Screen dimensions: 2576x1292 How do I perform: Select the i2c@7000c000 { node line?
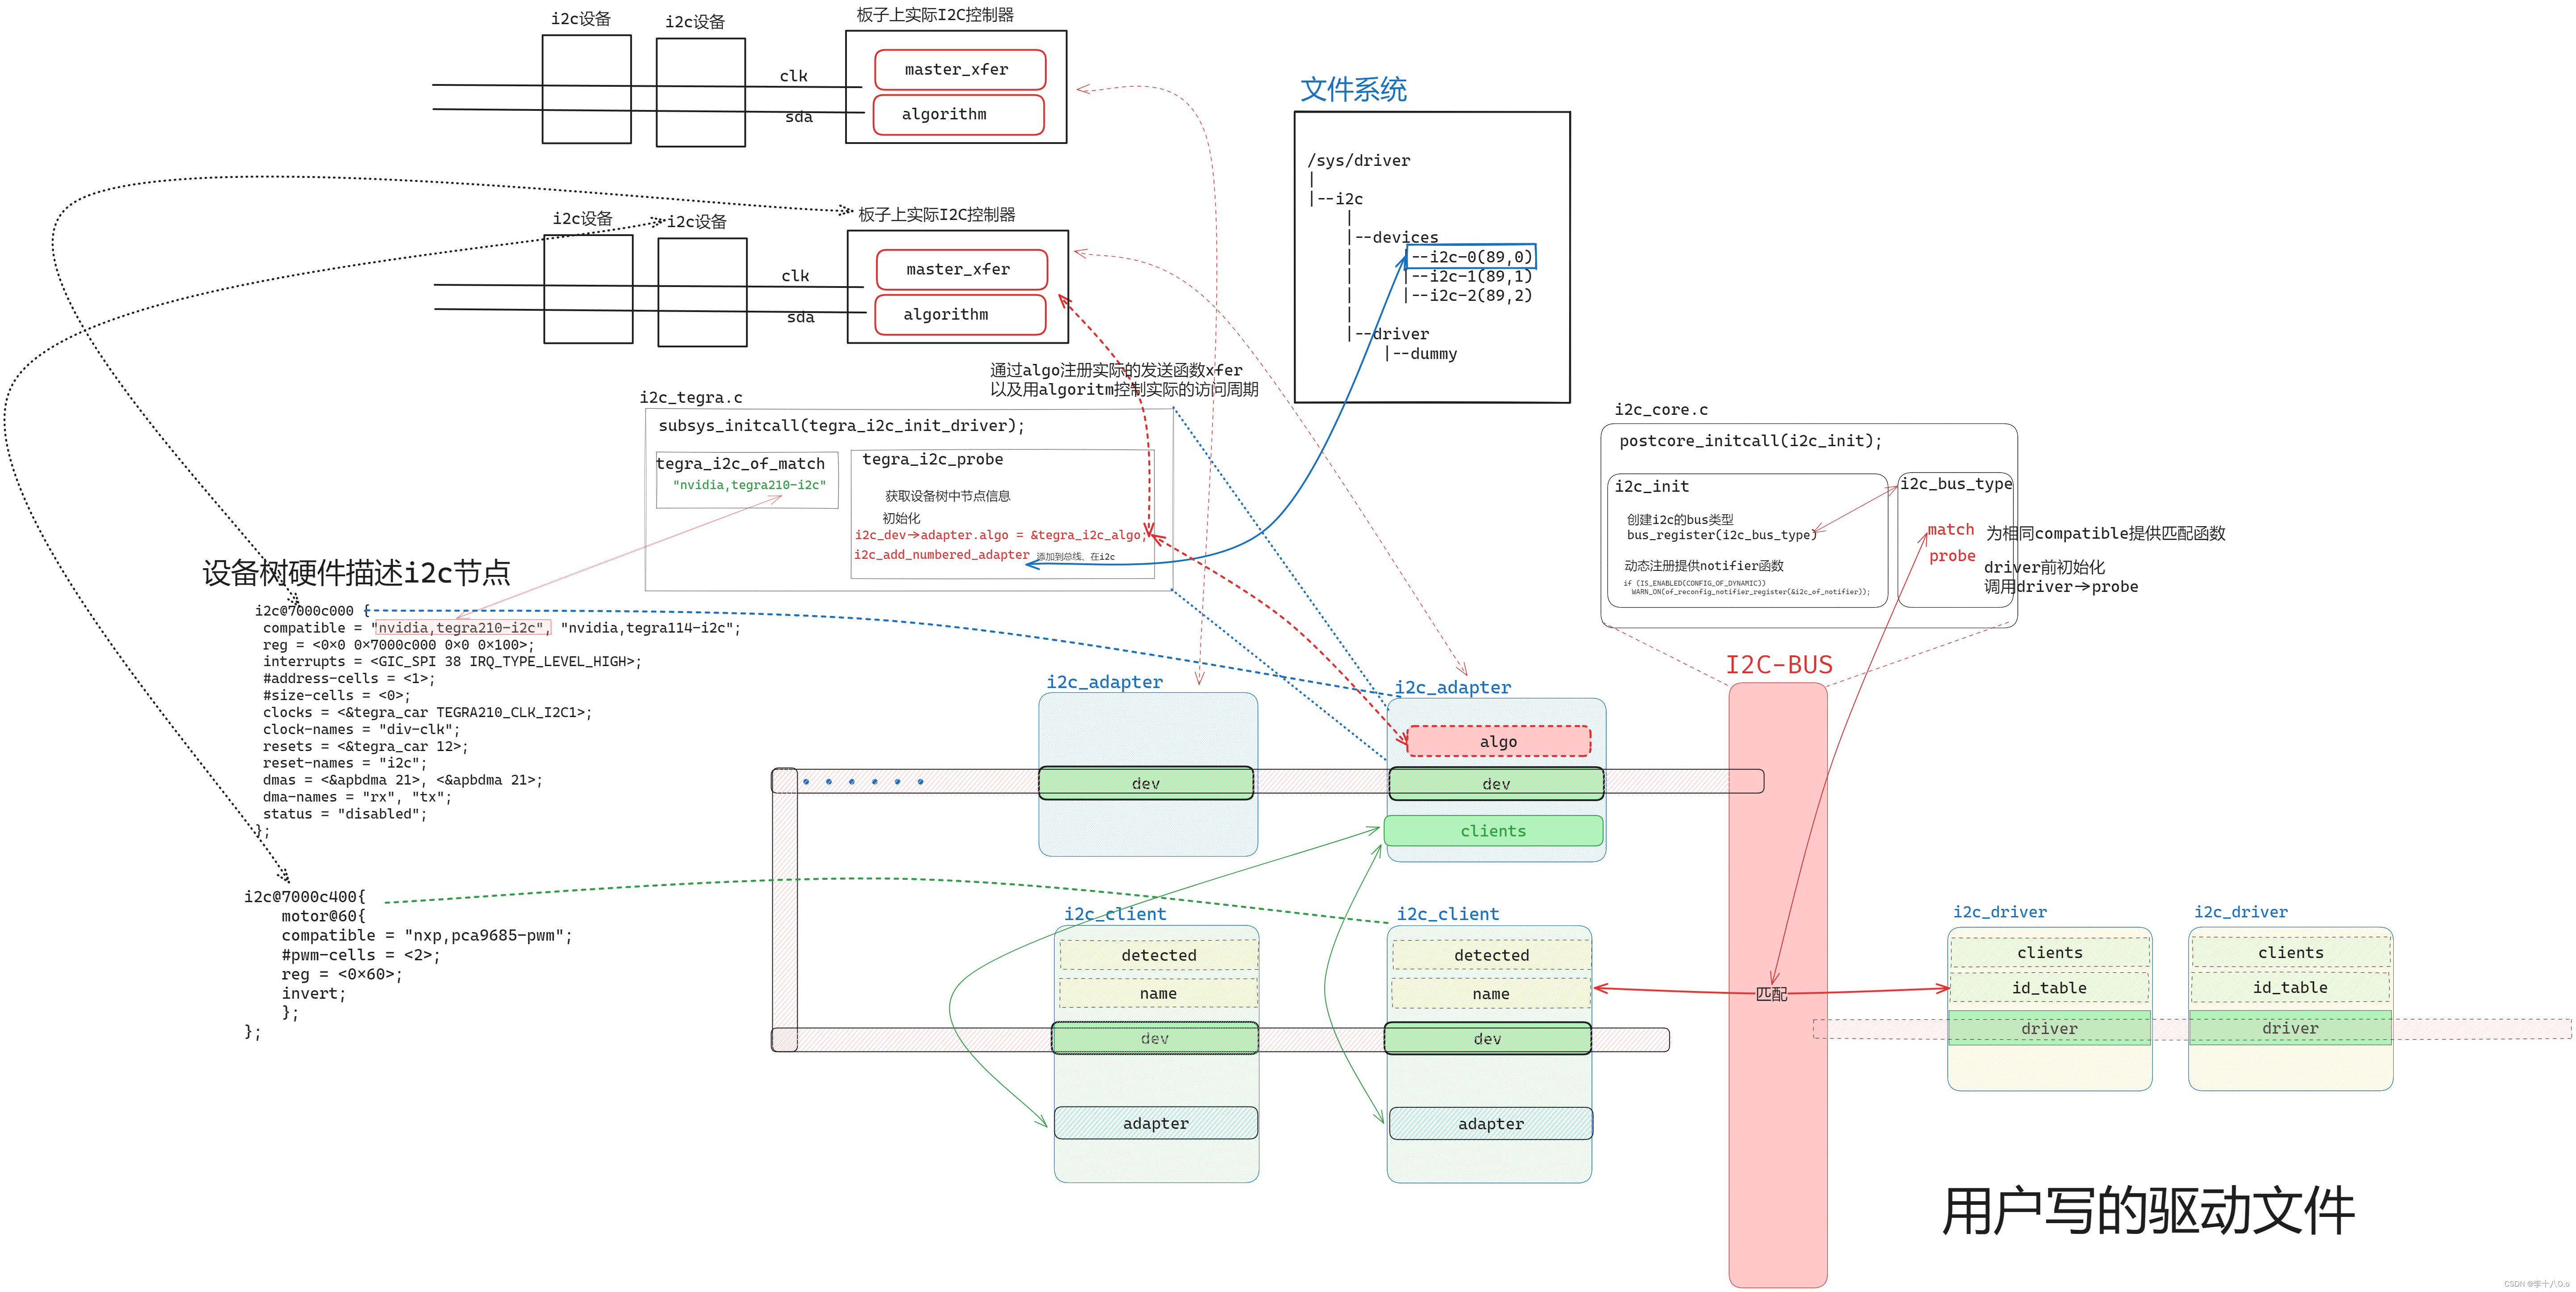[x=312, y=611]
